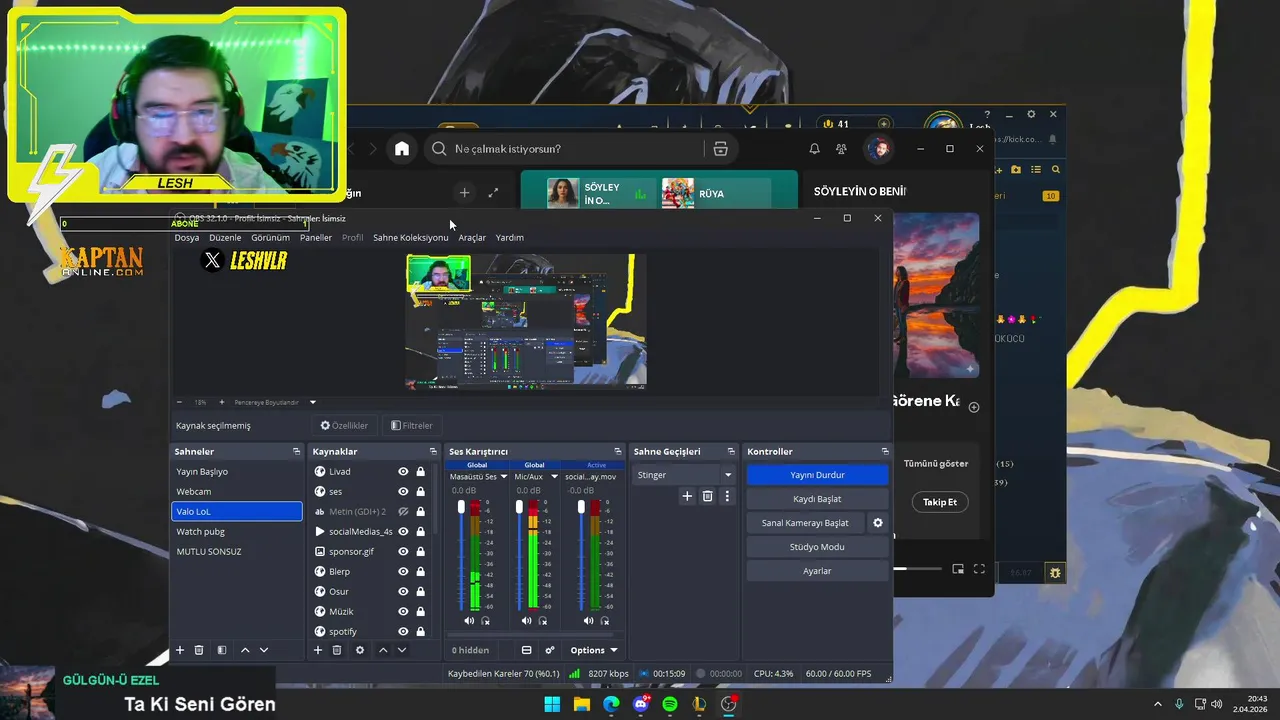Open scene filters icon in the Sahneler toolbar
Viewport: 1280px width, 720px height.
222,650
